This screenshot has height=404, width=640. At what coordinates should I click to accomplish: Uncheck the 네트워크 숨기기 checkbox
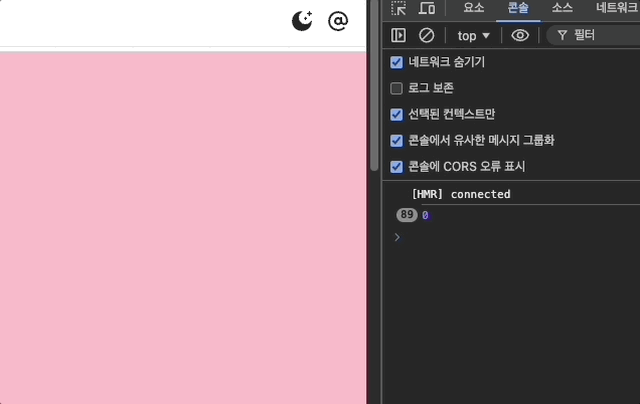tap(397, 62)
